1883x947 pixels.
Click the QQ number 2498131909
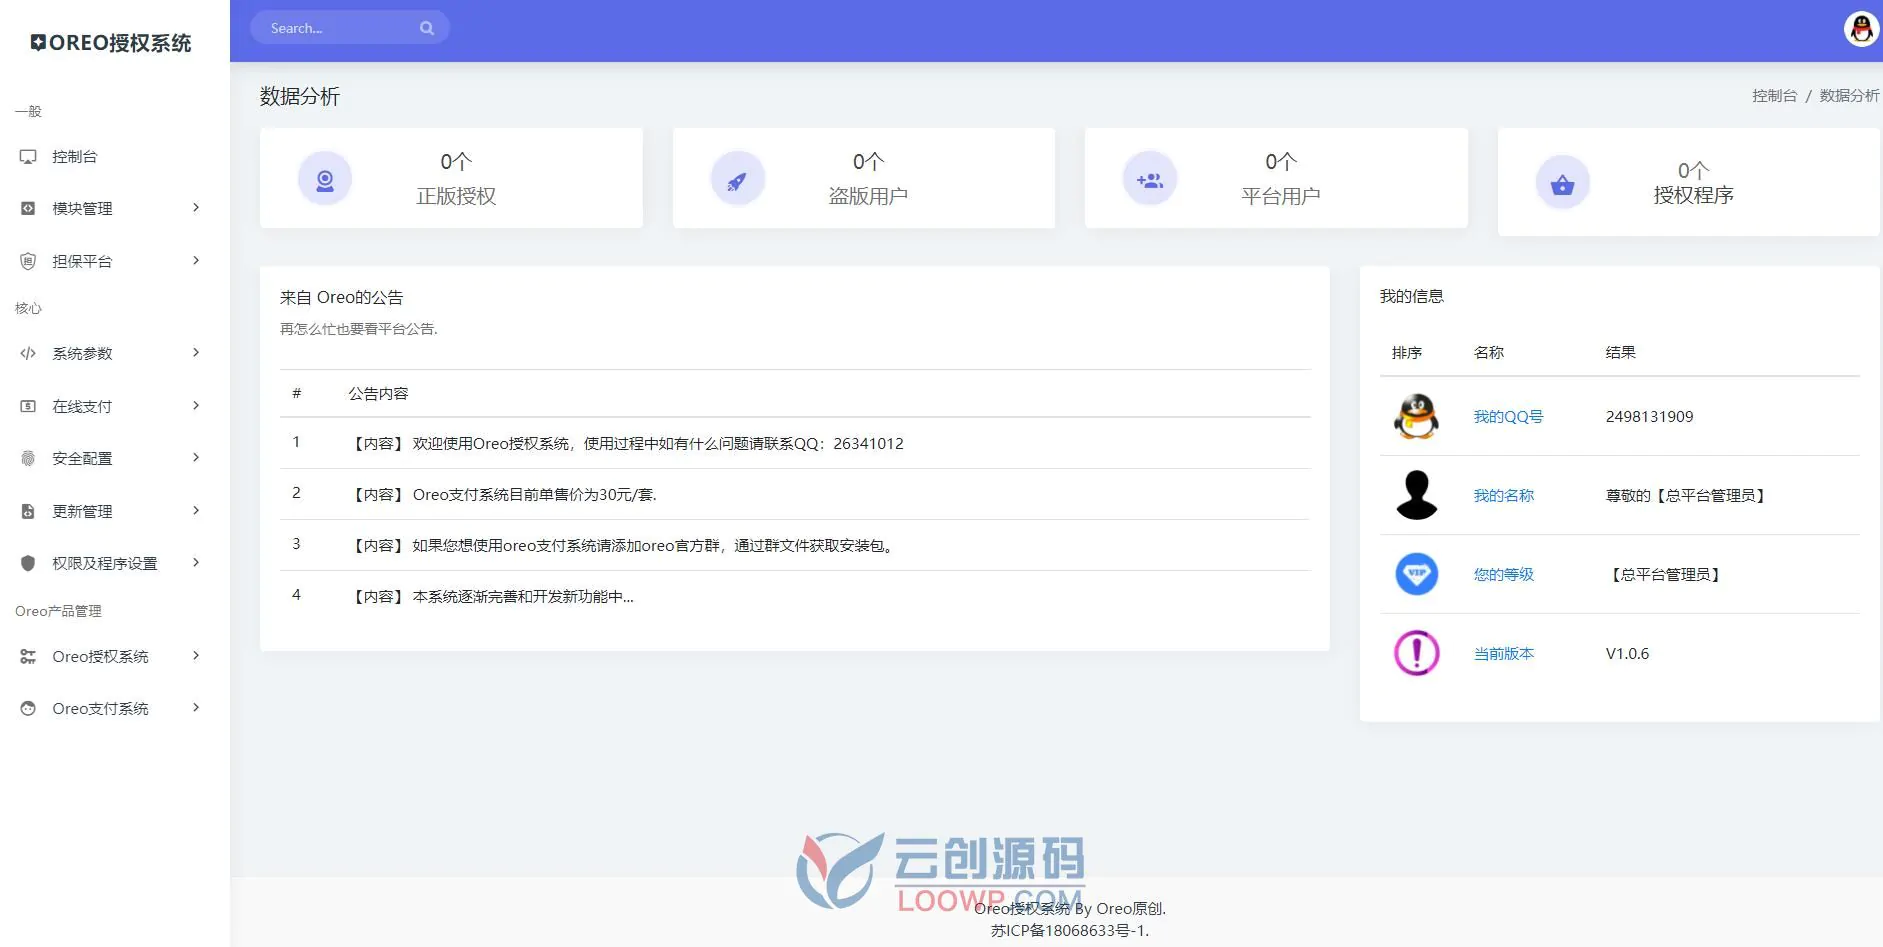[x=1649, y=417]
